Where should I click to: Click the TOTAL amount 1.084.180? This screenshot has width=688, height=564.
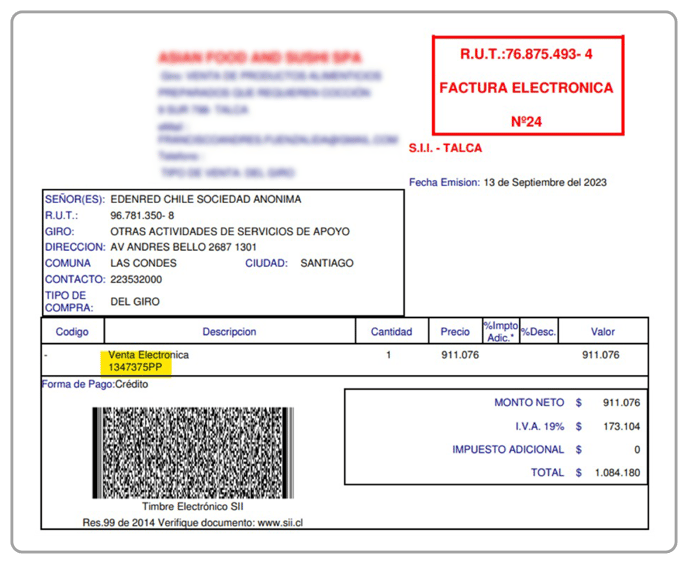tap(615, 472)
